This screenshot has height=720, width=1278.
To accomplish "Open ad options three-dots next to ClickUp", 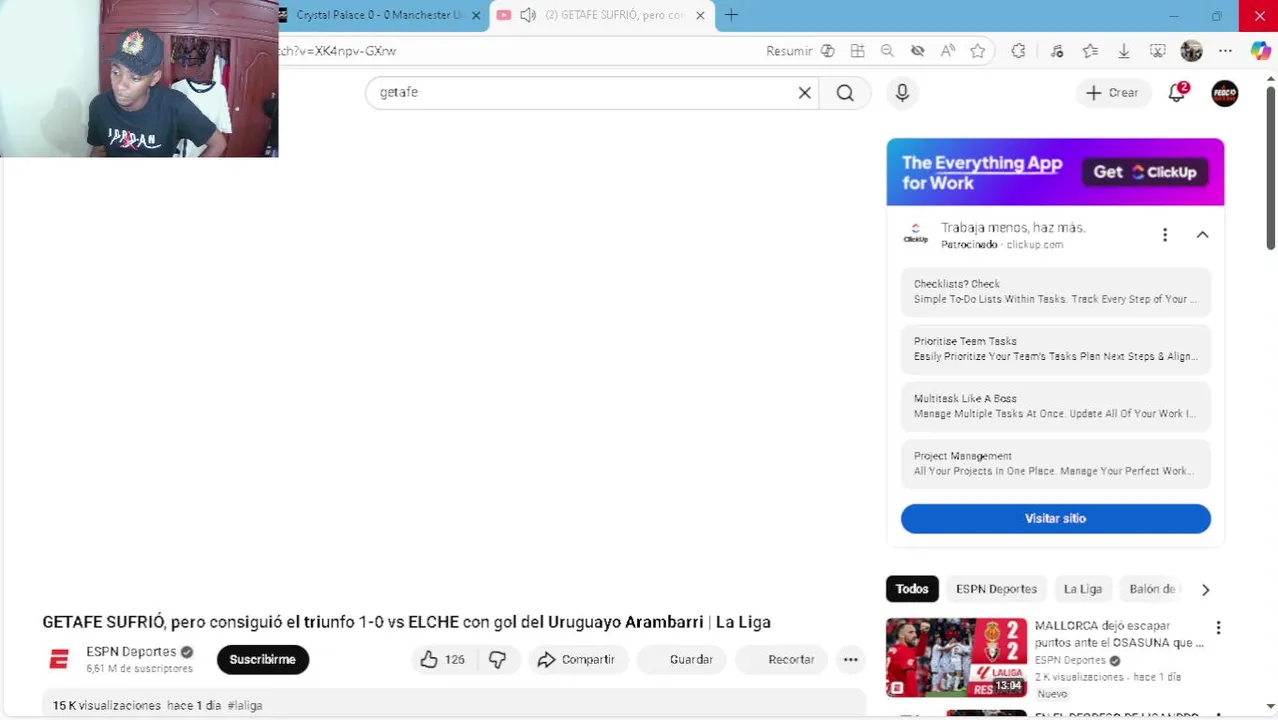I will [x=1165, y=235].
